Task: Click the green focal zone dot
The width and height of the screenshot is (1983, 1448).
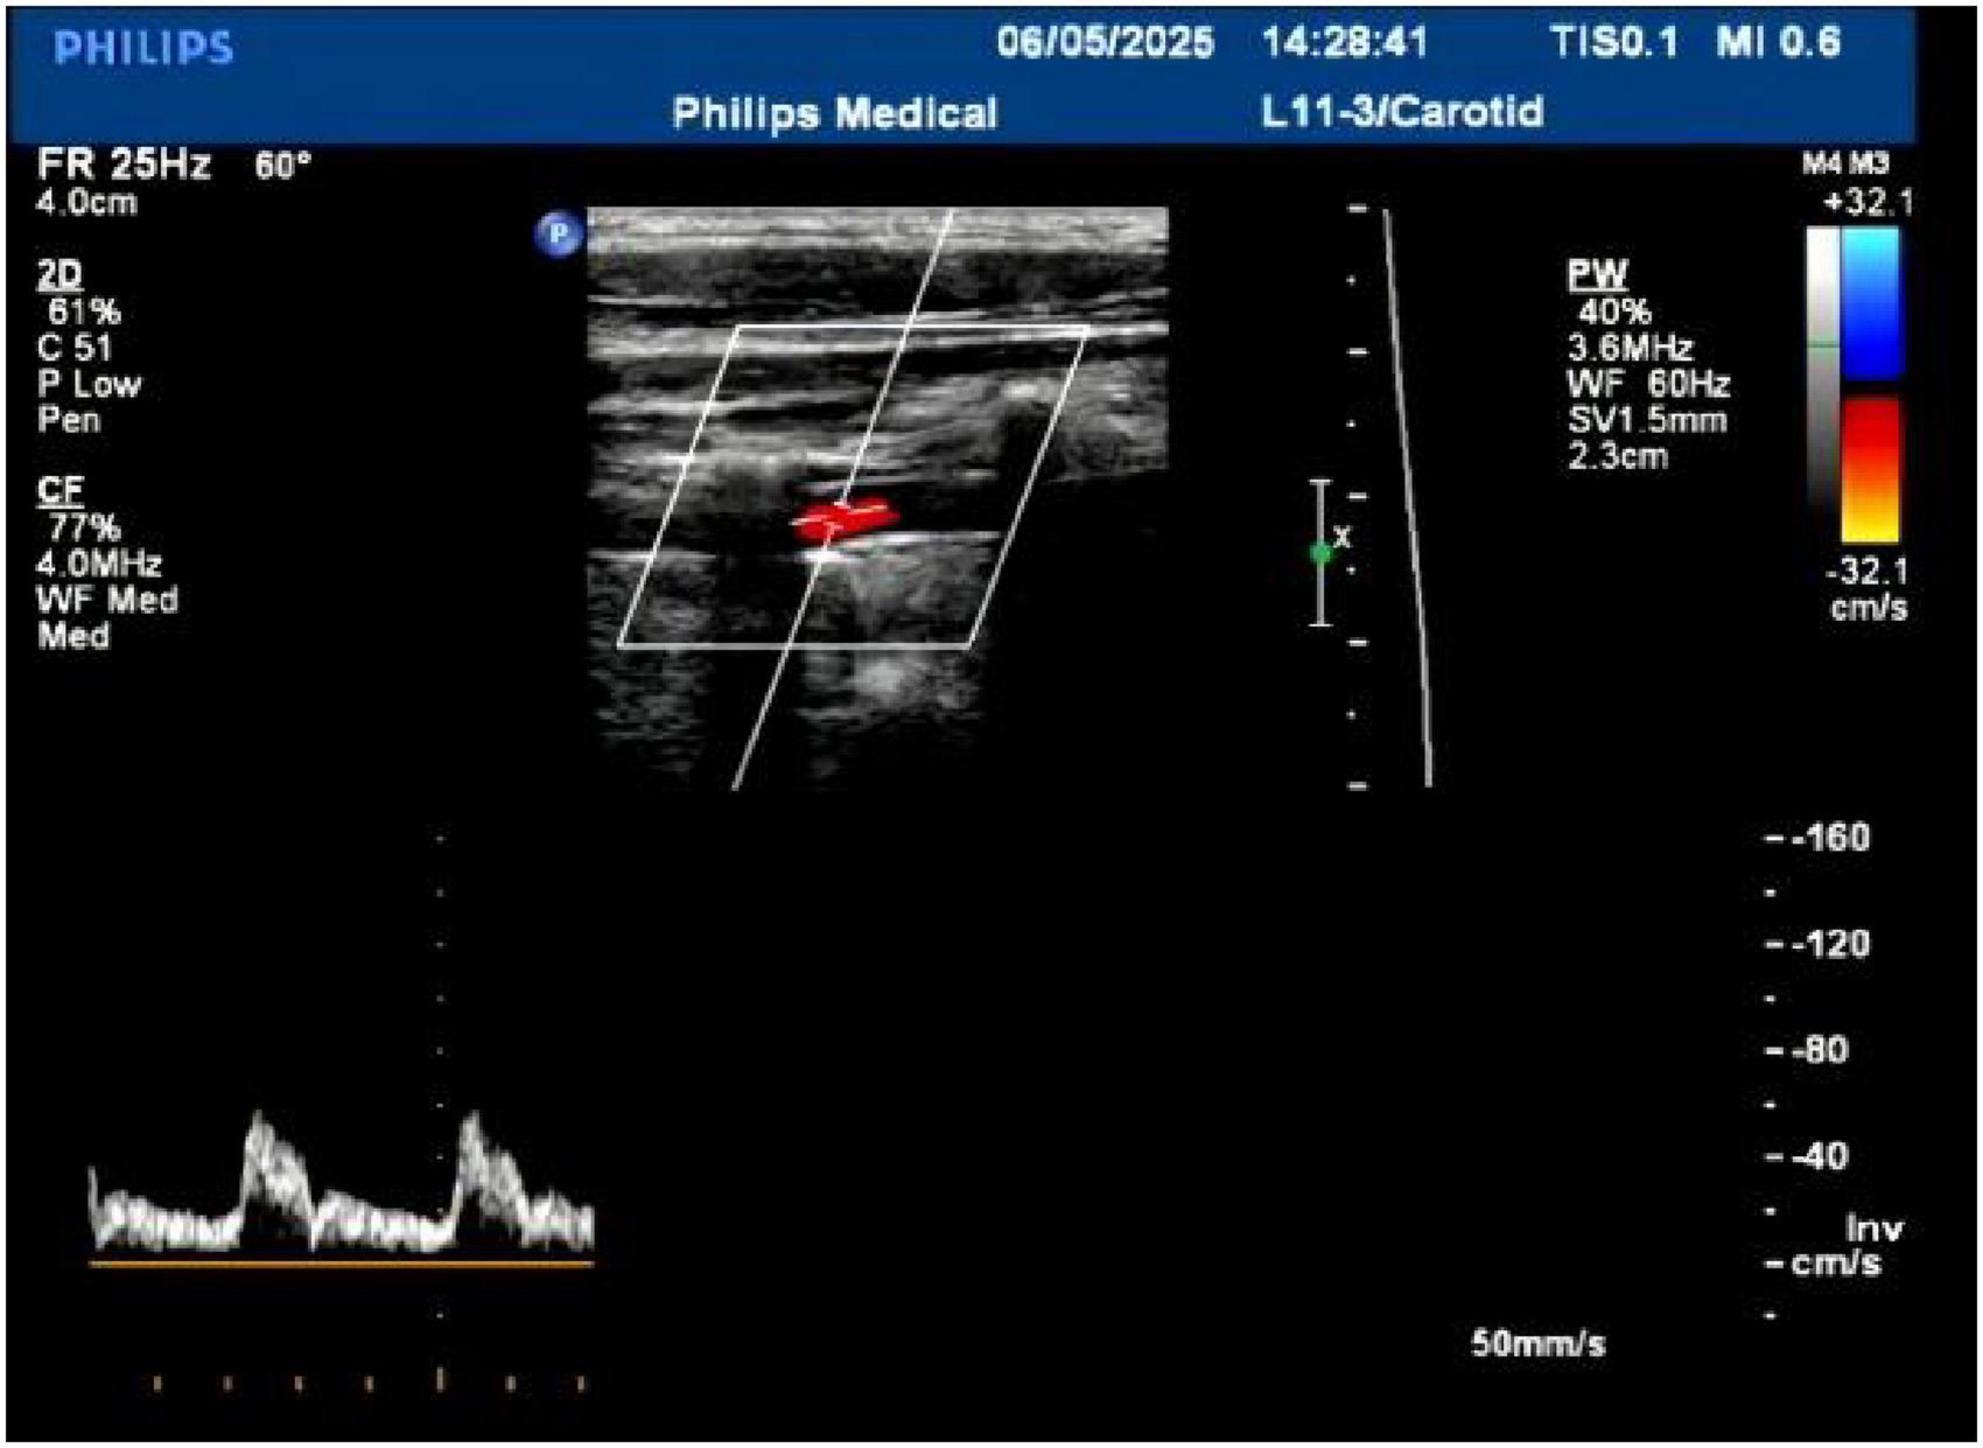Action: [1320, 552]
